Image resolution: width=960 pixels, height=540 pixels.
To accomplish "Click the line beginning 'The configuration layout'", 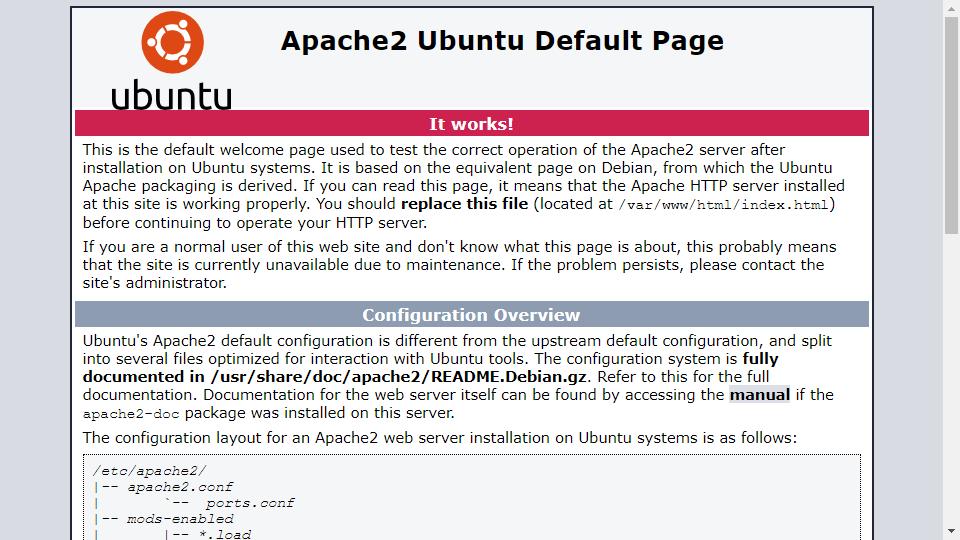I will click(440, 438).
